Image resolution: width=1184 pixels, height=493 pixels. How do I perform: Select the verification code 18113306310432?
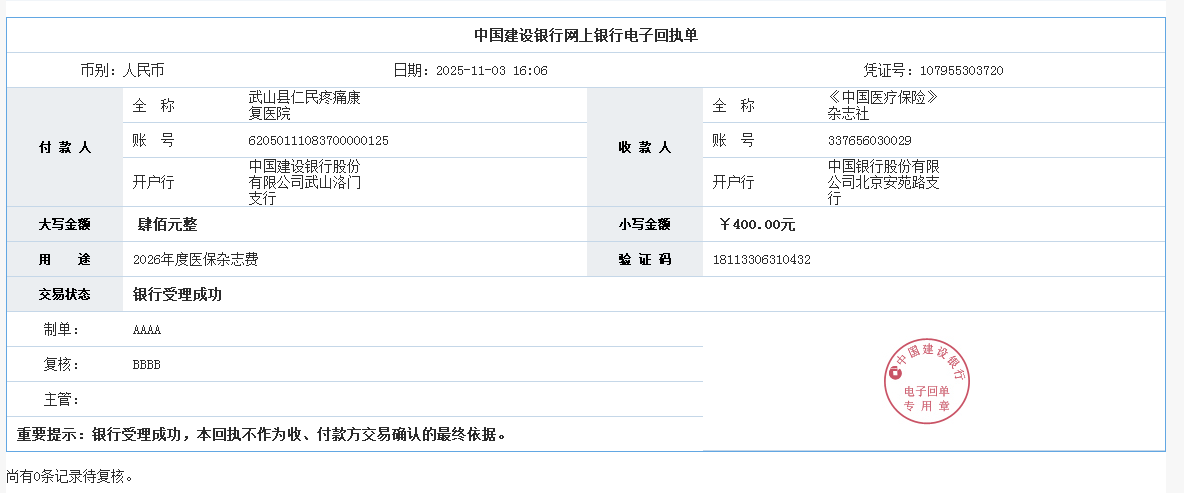click(x=761, y=260)
